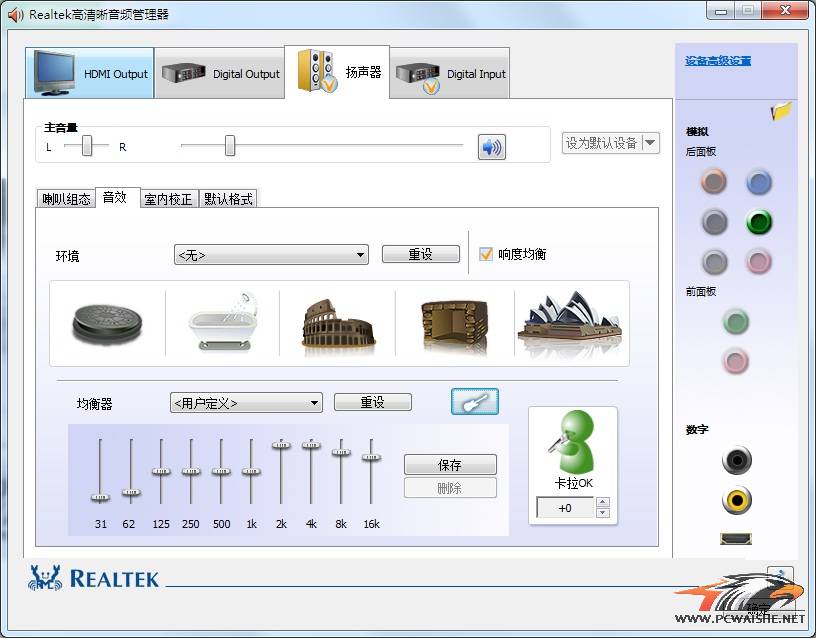Viewport: 816px width, 638px height.
Task: Click the 2k equalizer slider handle
Action: point(281,445)
